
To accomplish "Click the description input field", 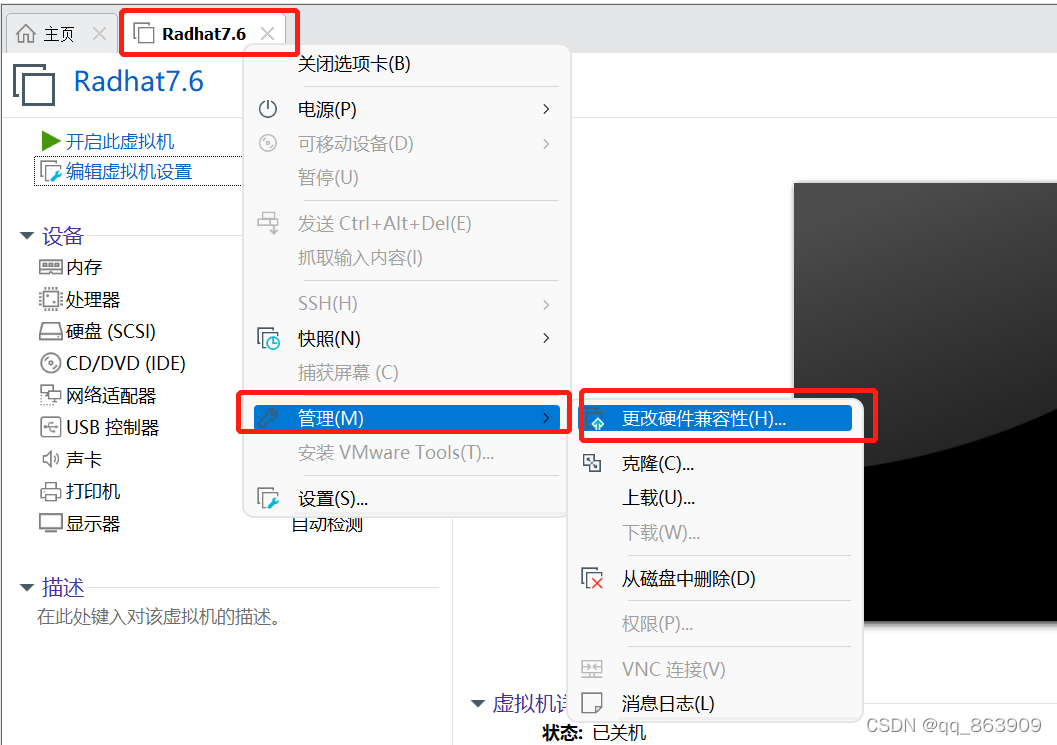I will tap(158, 617).
